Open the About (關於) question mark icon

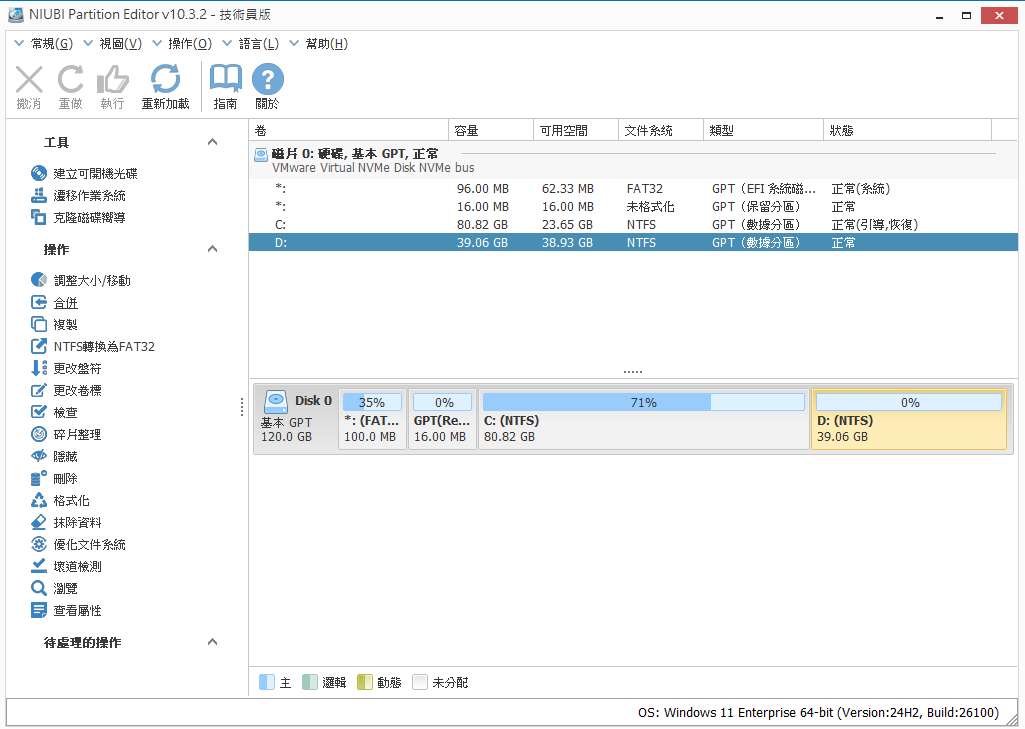click(267, 80)
